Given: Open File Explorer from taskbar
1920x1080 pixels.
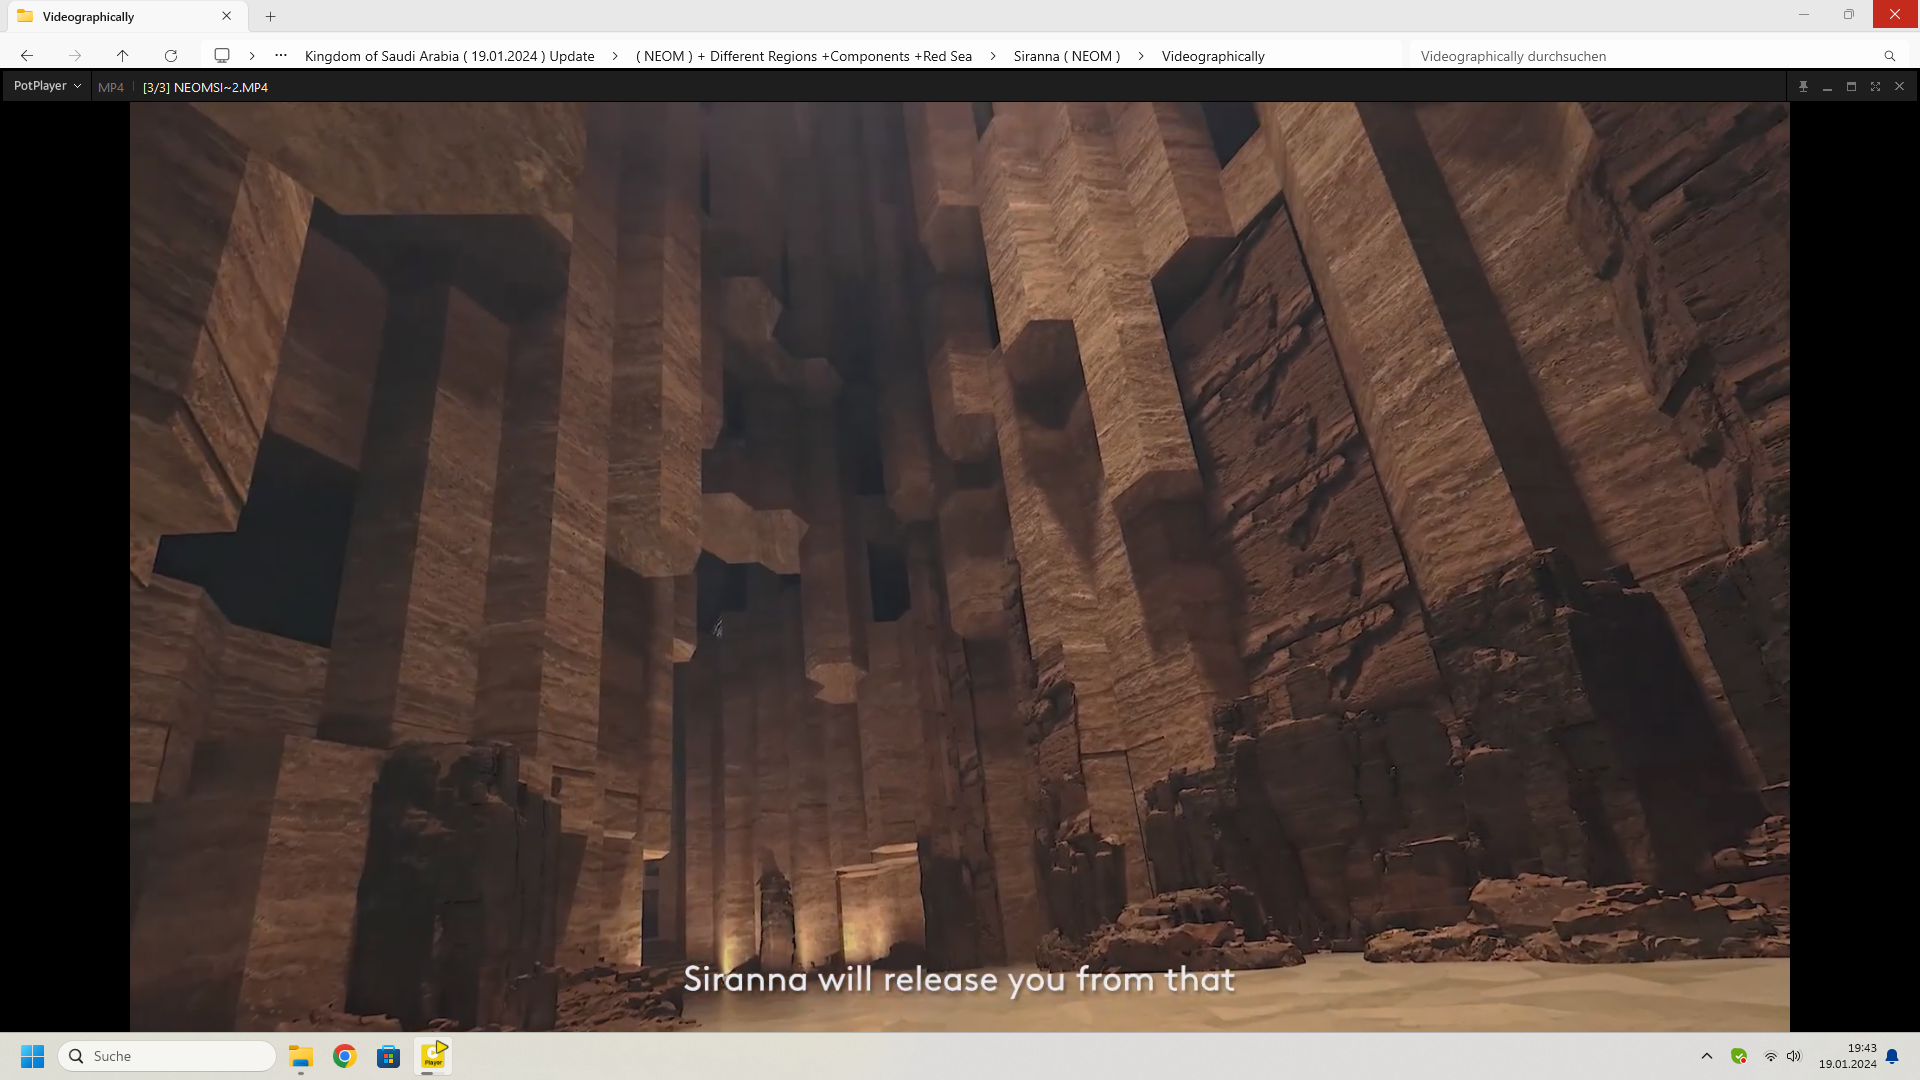Looking at the screenshot, I should tap(301, 1056).
